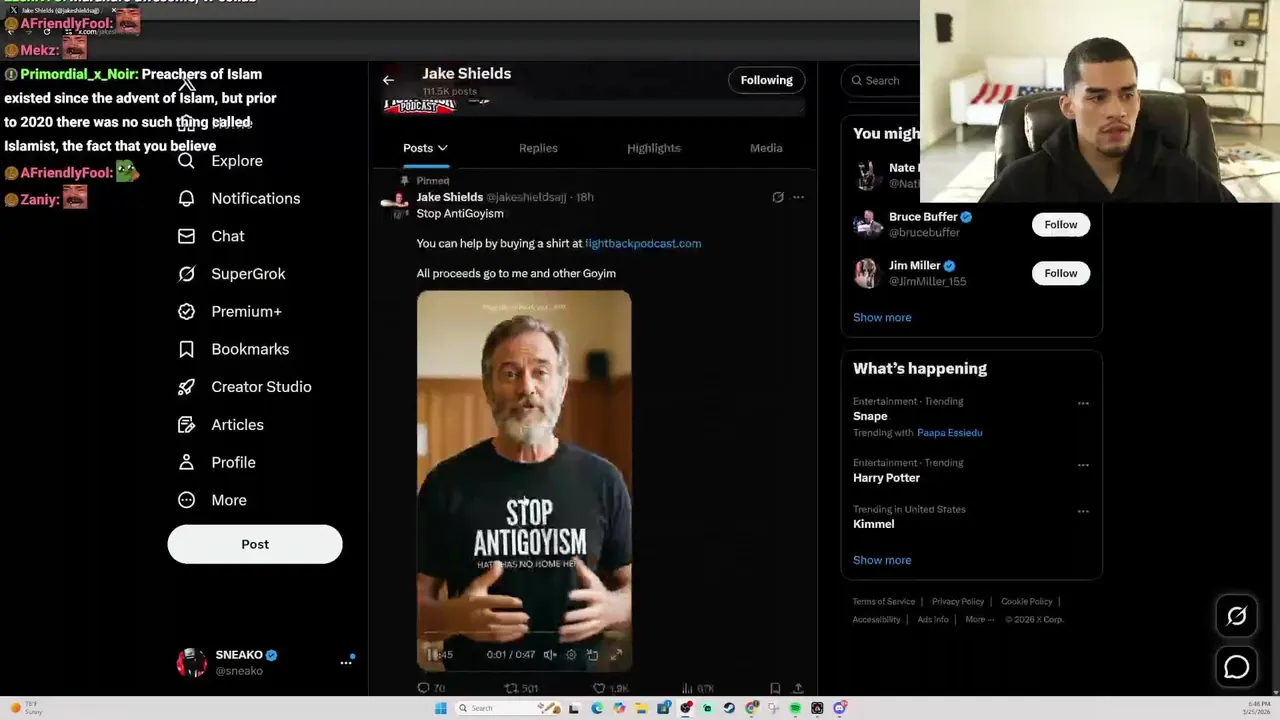1280x720 pixels.
Task: Toggle the video mute speaker icon
Action: point(550,654)
